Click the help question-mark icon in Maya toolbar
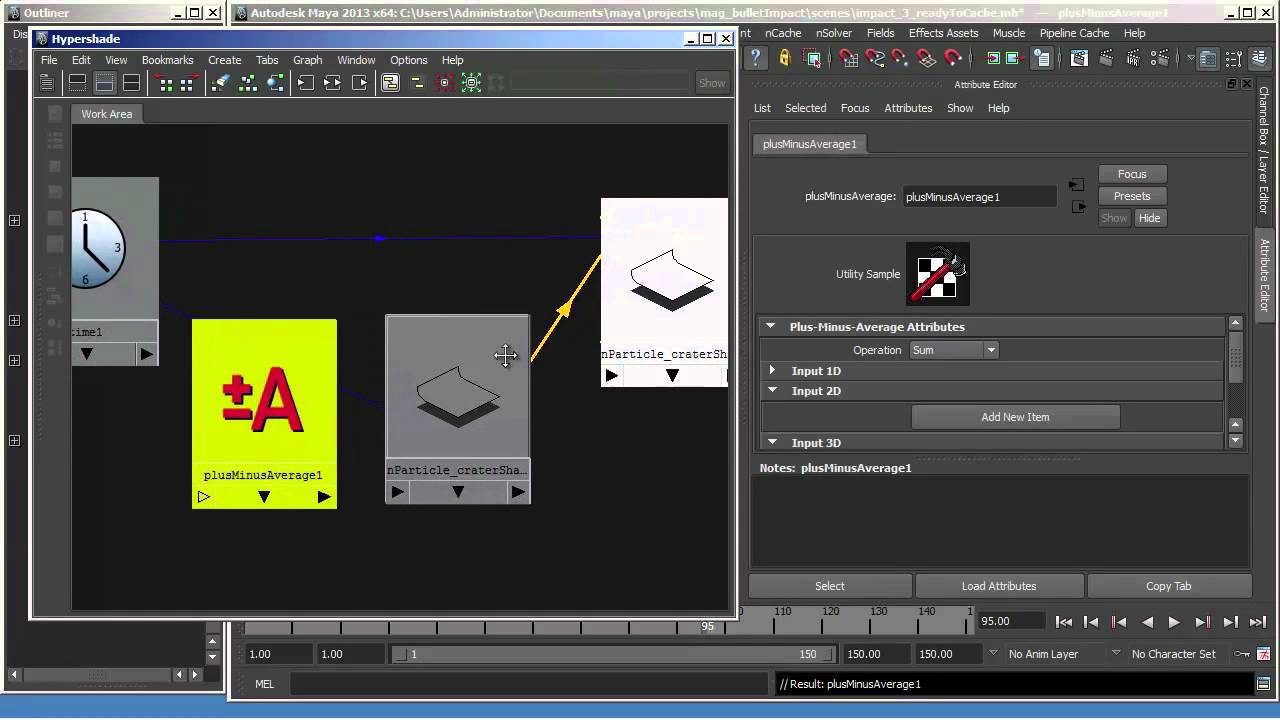The width and height of the screenshot is (1280, 720). (x=756, y=58)
